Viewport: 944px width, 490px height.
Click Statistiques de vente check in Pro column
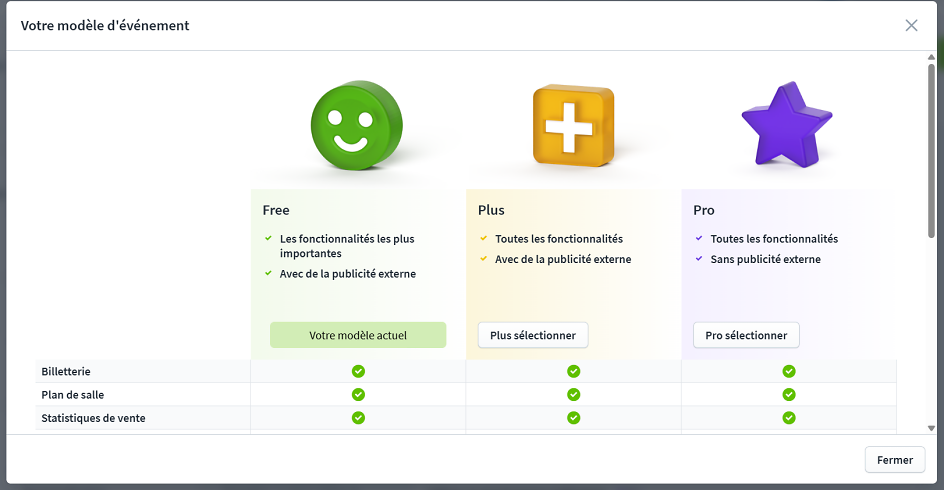point(789,417)
